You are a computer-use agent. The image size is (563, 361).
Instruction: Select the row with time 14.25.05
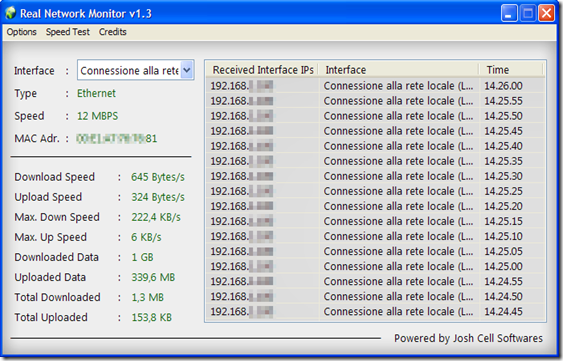(375, 251)
